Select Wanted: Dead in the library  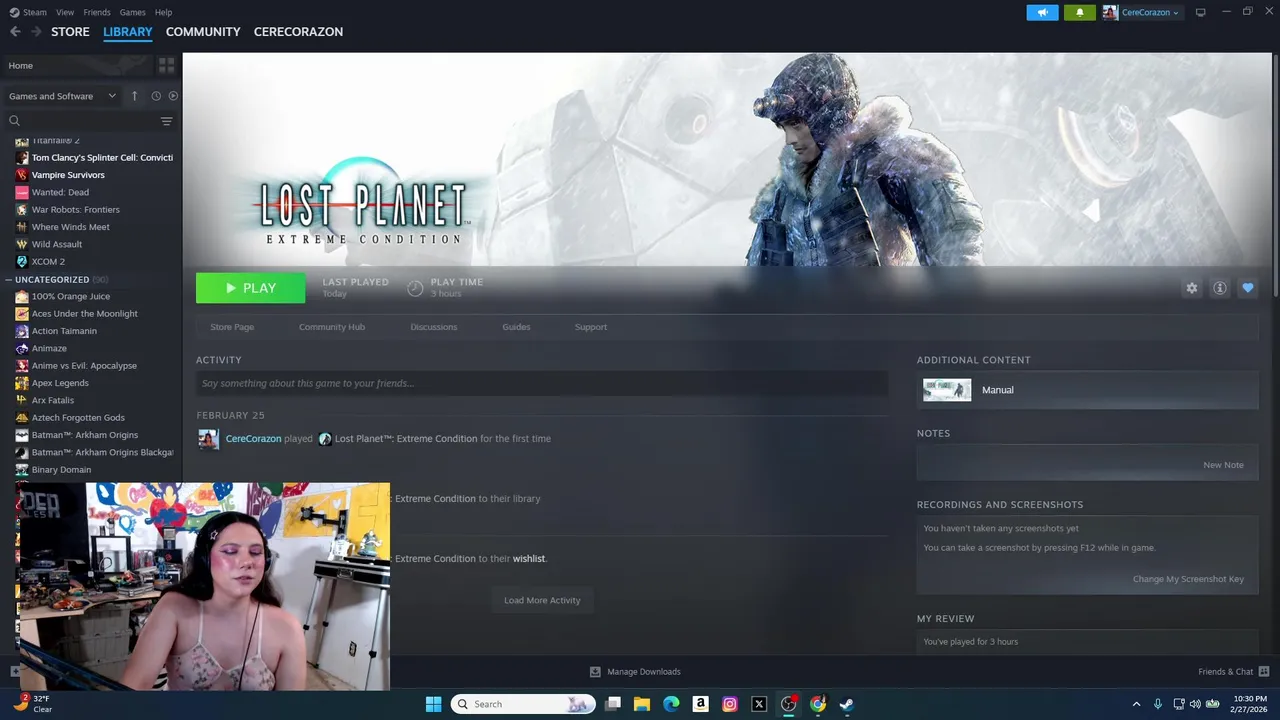click(x=60, y=192)
